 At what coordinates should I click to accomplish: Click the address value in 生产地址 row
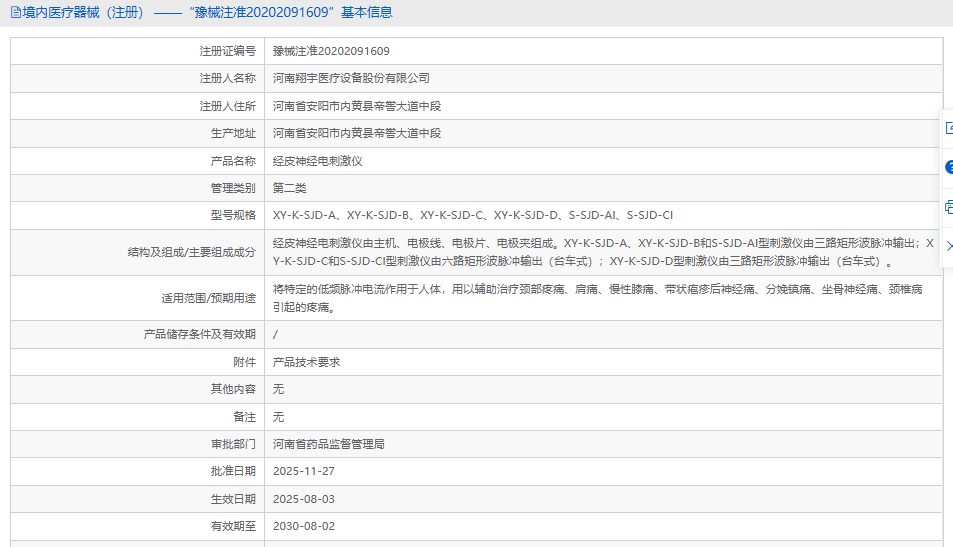pos(357,133)
